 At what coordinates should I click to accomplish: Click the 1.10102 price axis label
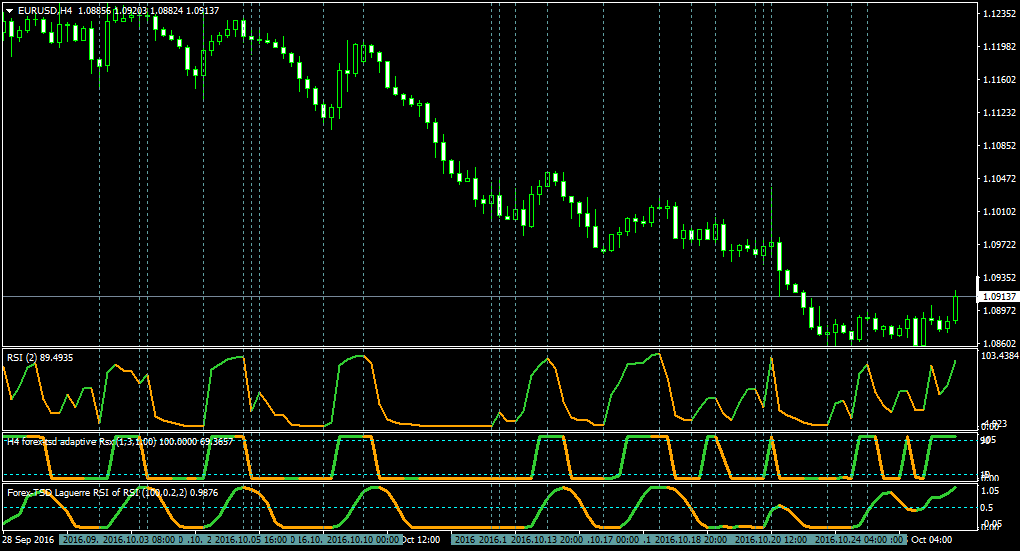(x=1000, y=211)
